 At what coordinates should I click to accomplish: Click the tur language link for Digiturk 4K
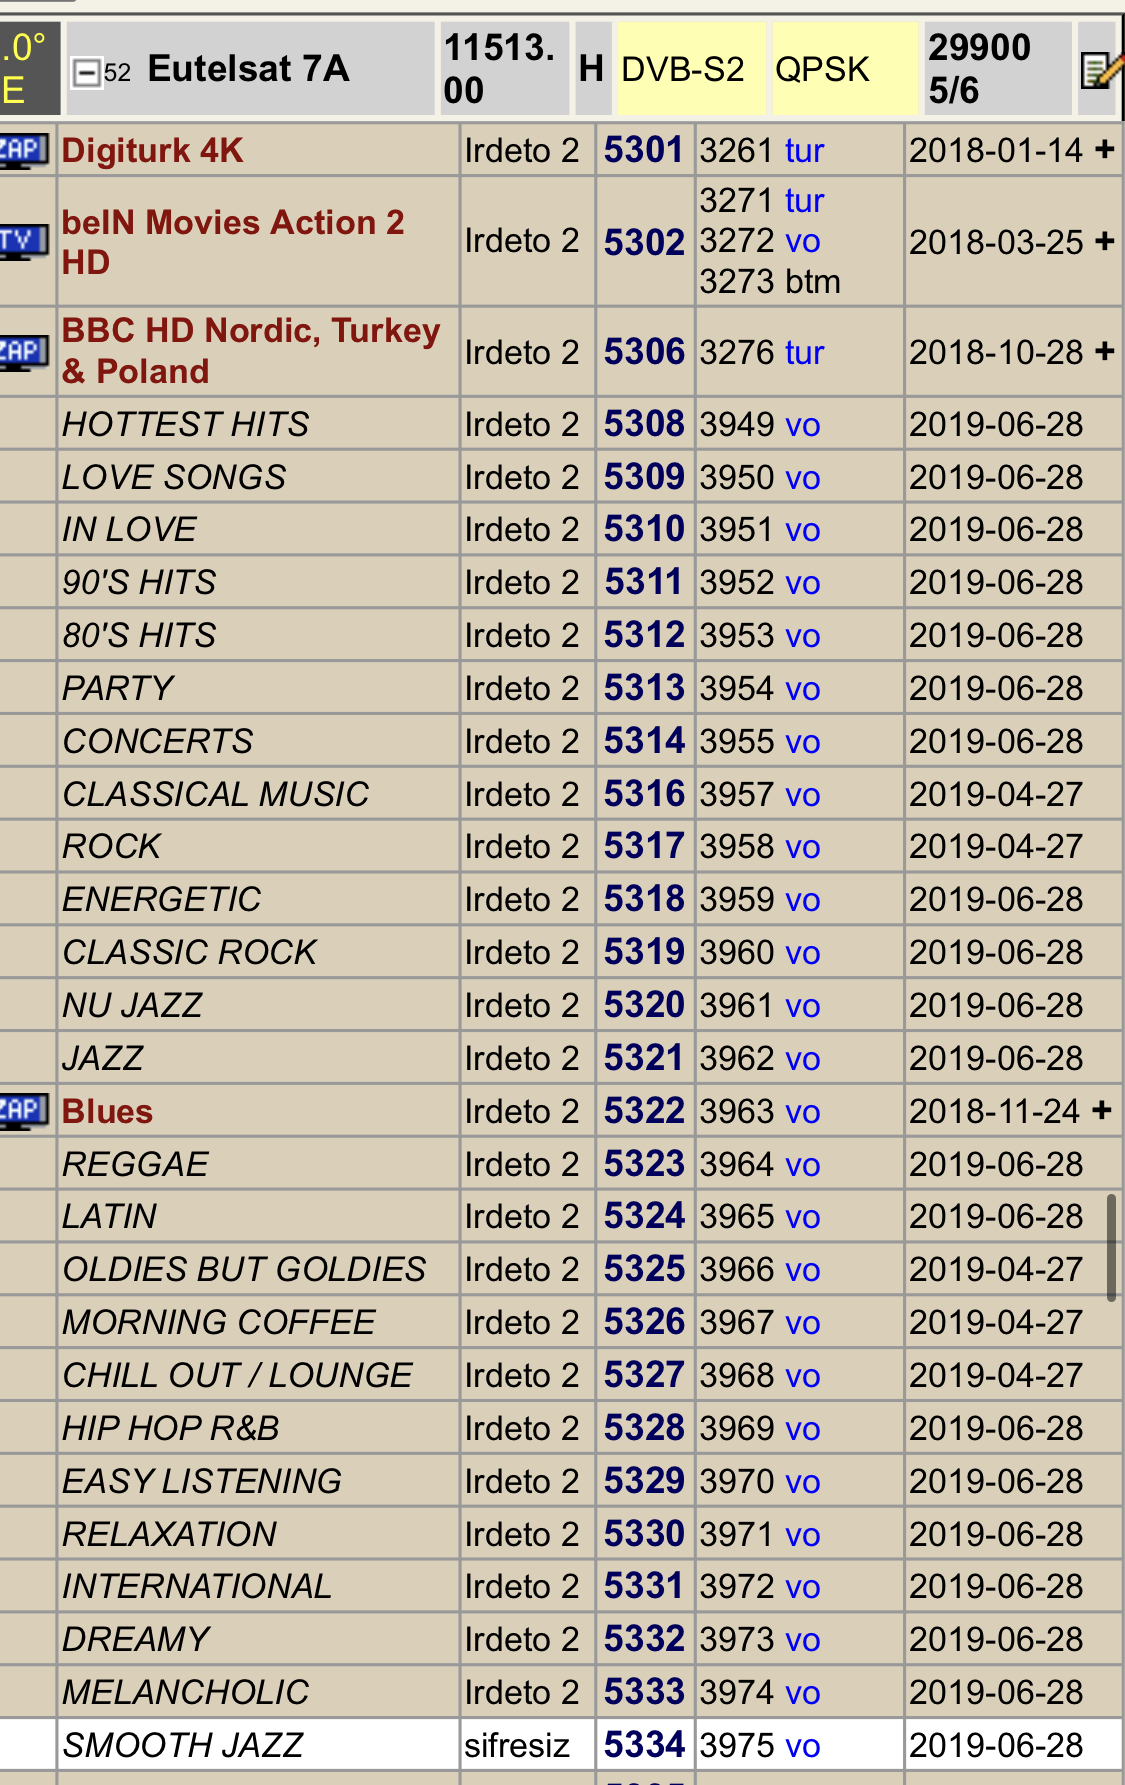804,151
